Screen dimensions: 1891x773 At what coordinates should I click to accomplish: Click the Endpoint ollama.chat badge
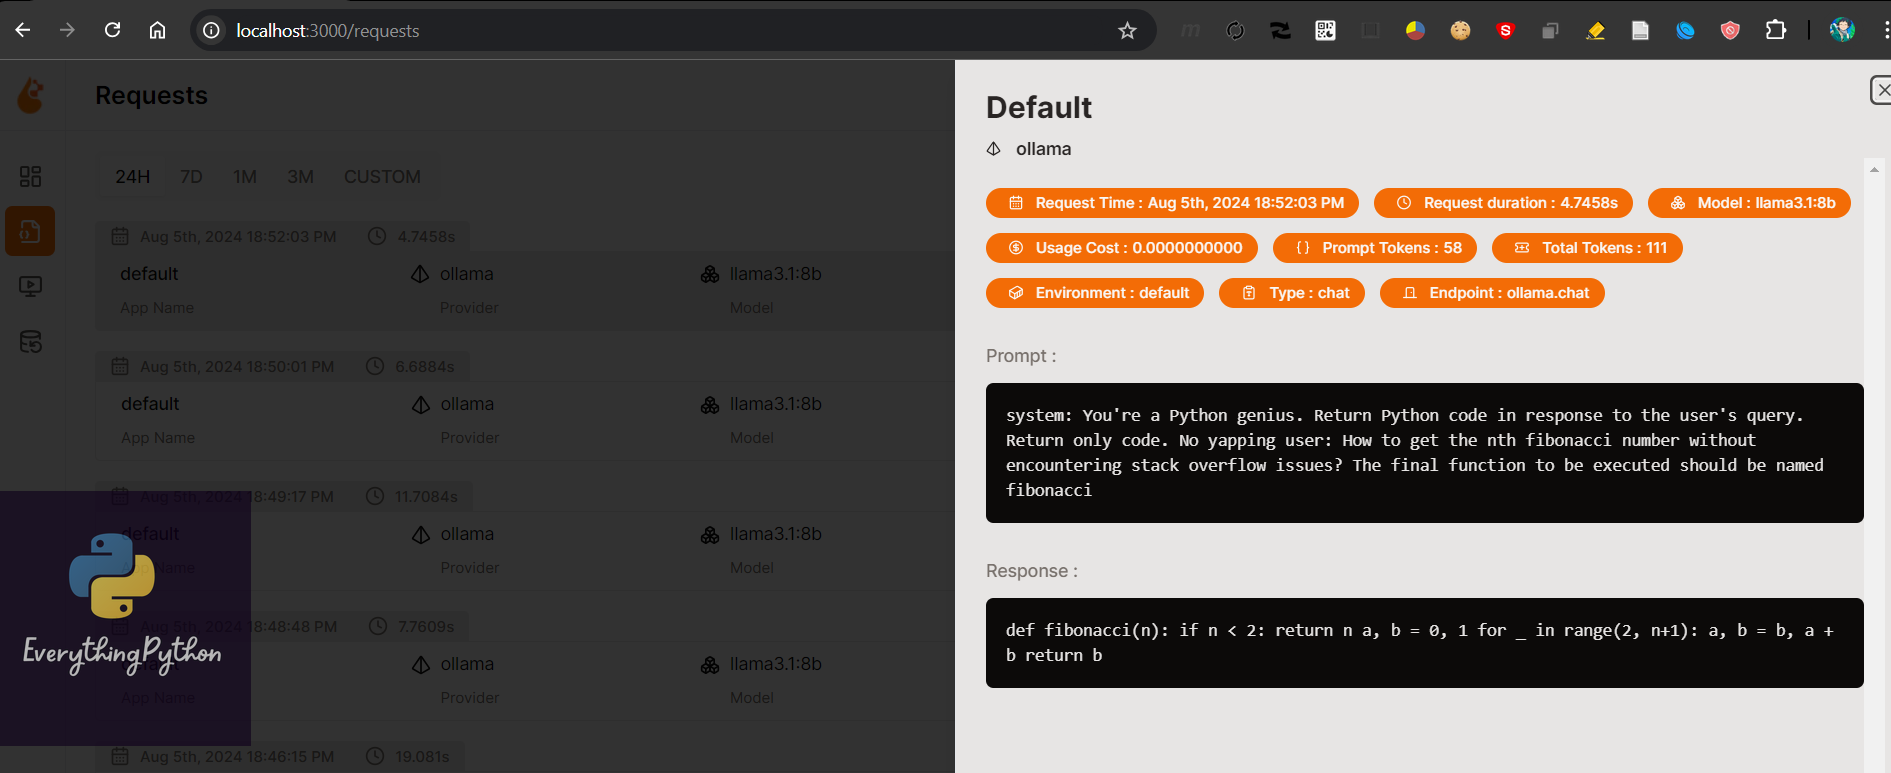1492,293
